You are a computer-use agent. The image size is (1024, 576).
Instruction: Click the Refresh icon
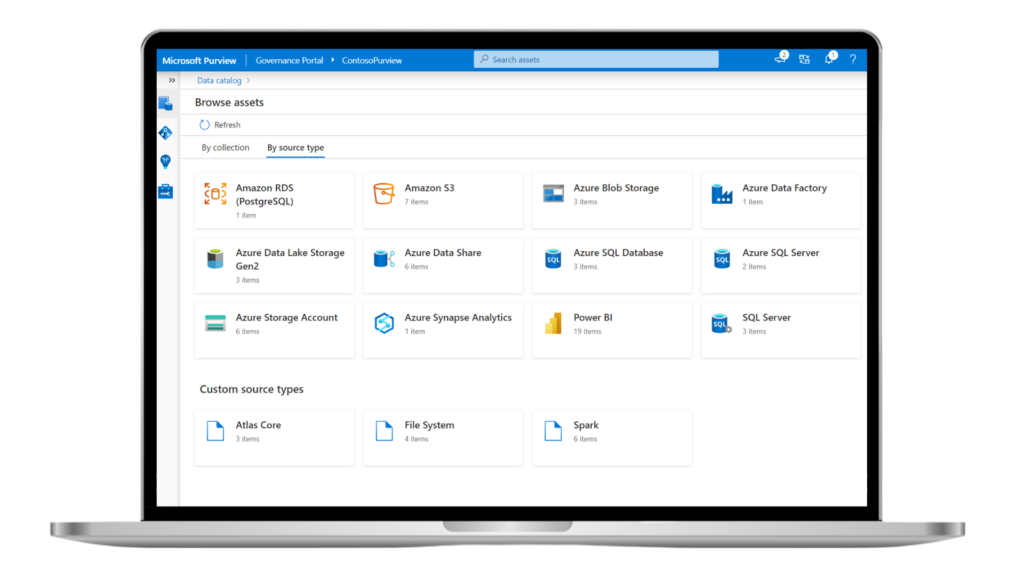(x=204, y=125)
